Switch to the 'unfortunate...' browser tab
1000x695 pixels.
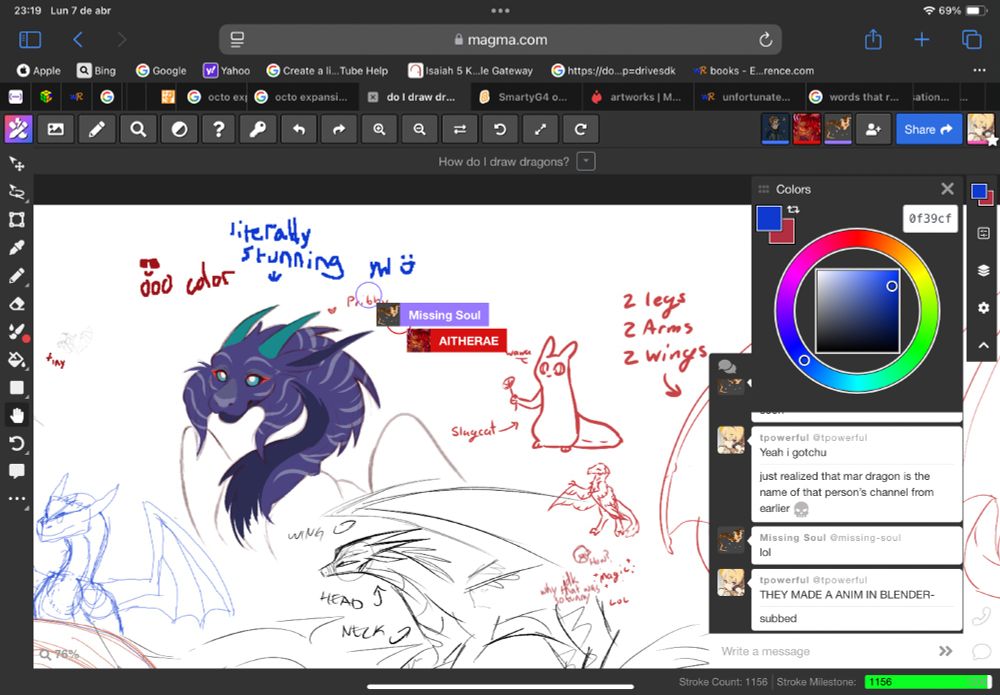coord(747,97)
